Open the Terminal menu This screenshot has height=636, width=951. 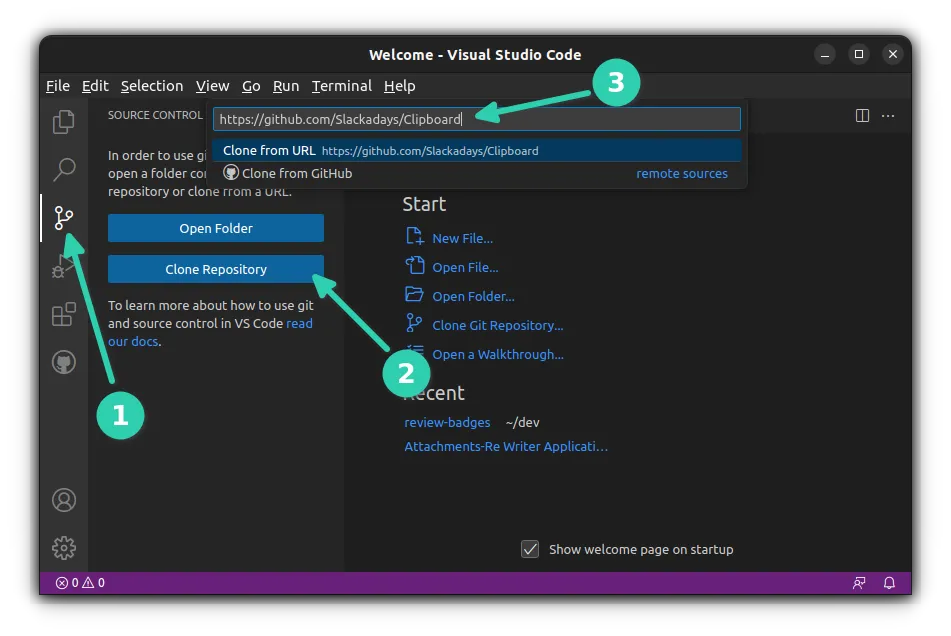click(x=341, y=86)
